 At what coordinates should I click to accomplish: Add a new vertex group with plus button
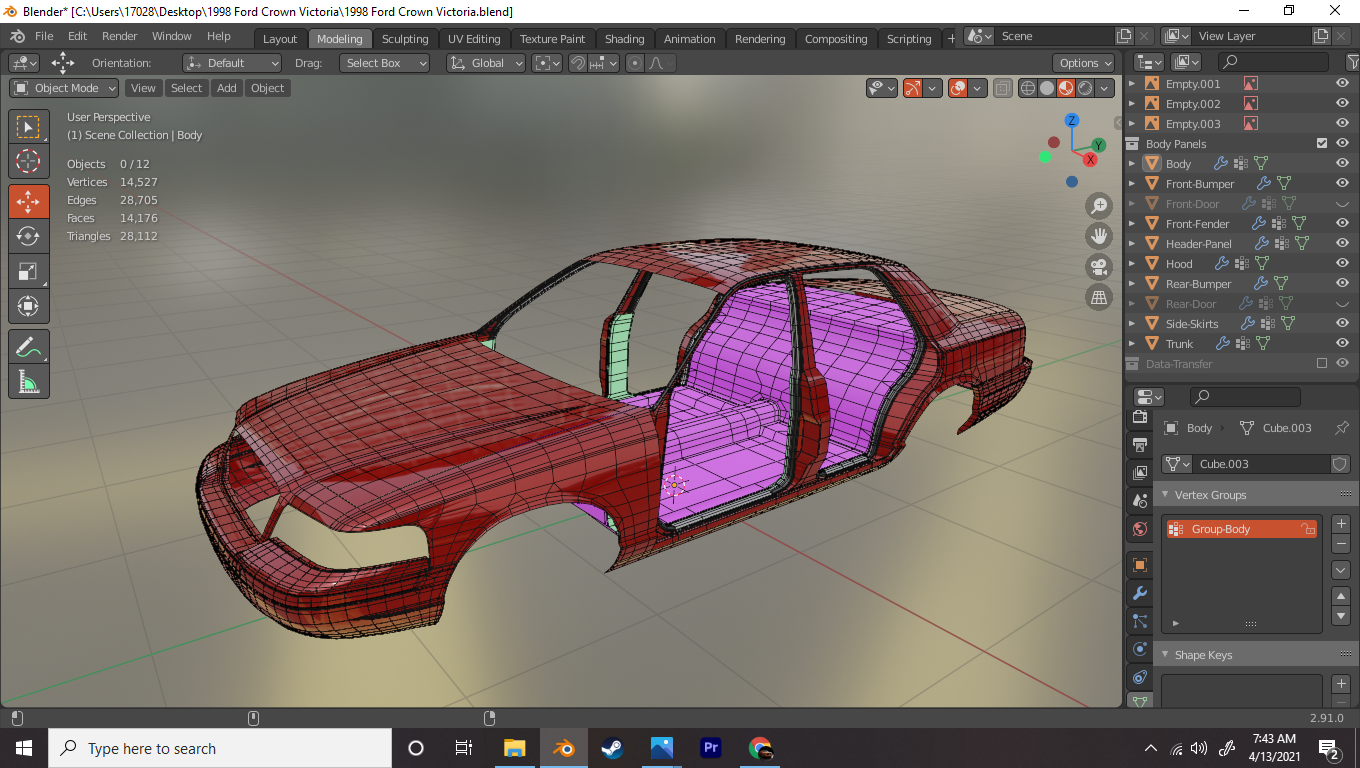(1342, 524)
